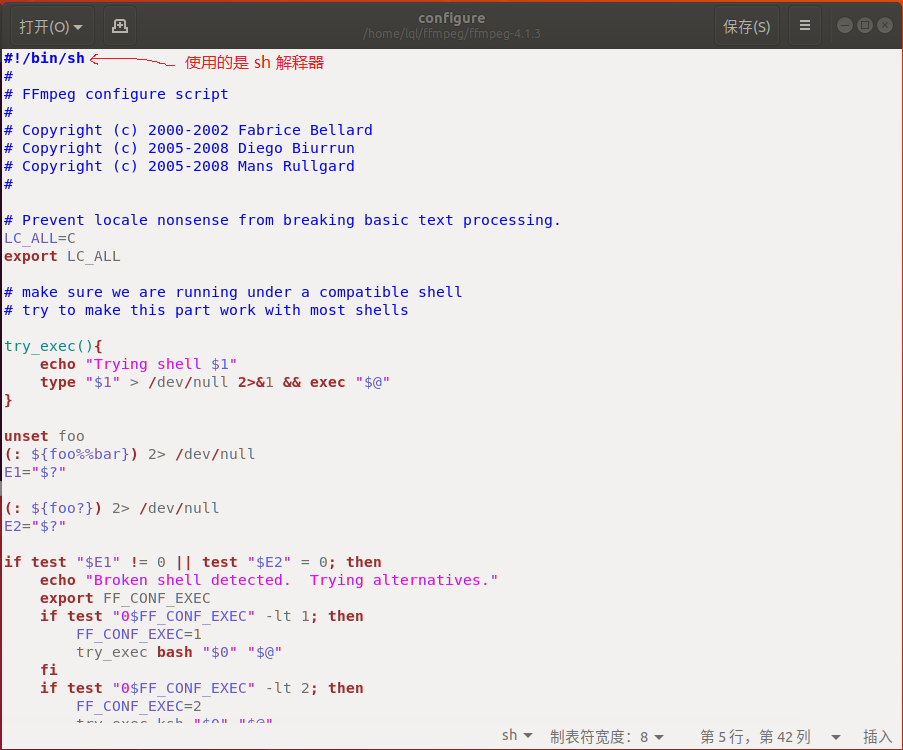Click line and column indicator 第 5 行, 第 42 列
Viewport: 903px width, 750px height.
pos(755,737)
